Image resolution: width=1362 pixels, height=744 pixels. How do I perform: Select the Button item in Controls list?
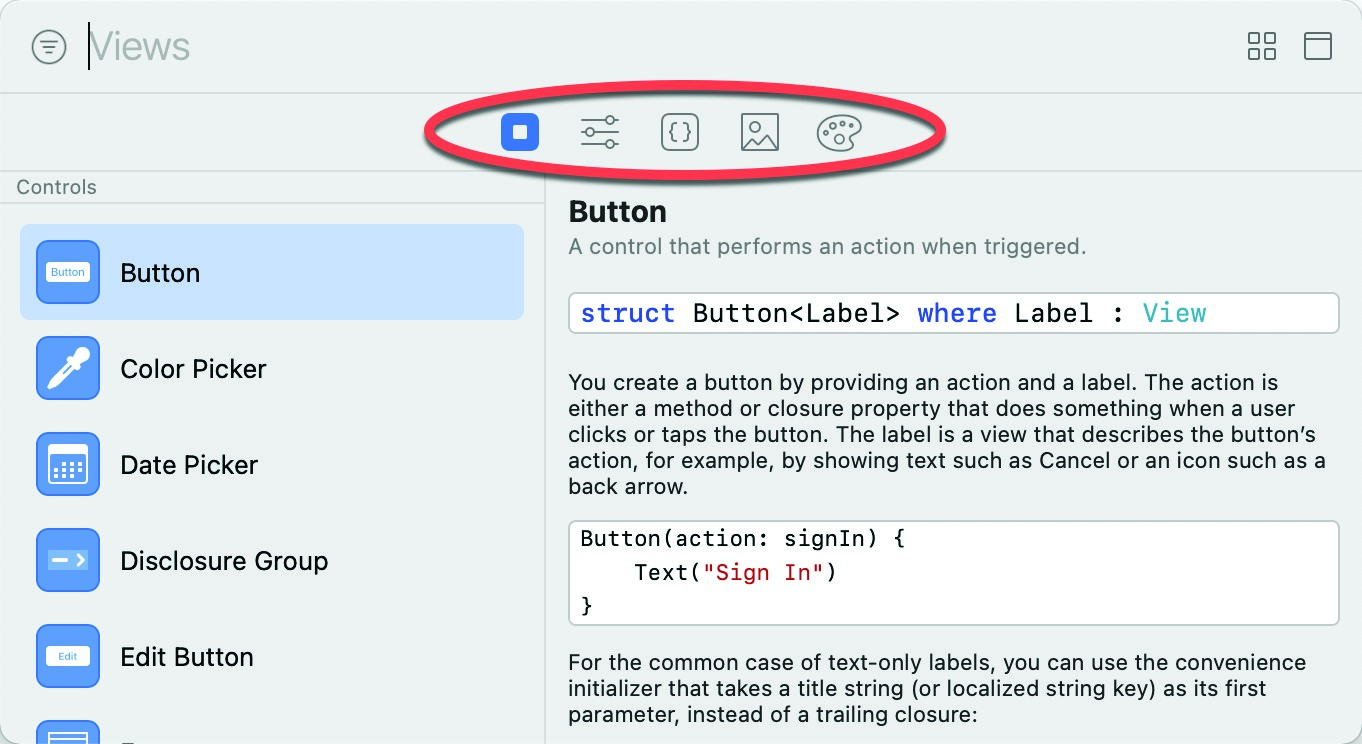272,272
